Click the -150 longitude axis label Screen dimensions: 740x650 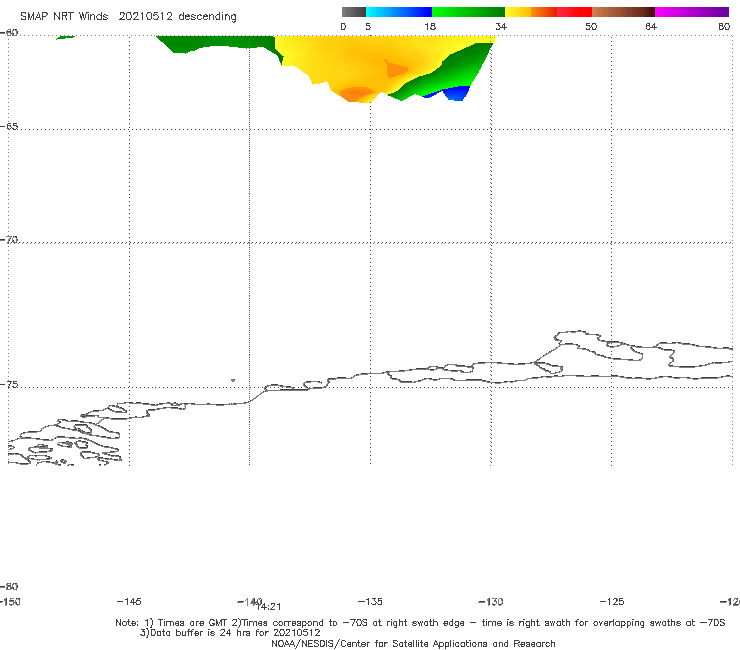(x=9, y=601)
